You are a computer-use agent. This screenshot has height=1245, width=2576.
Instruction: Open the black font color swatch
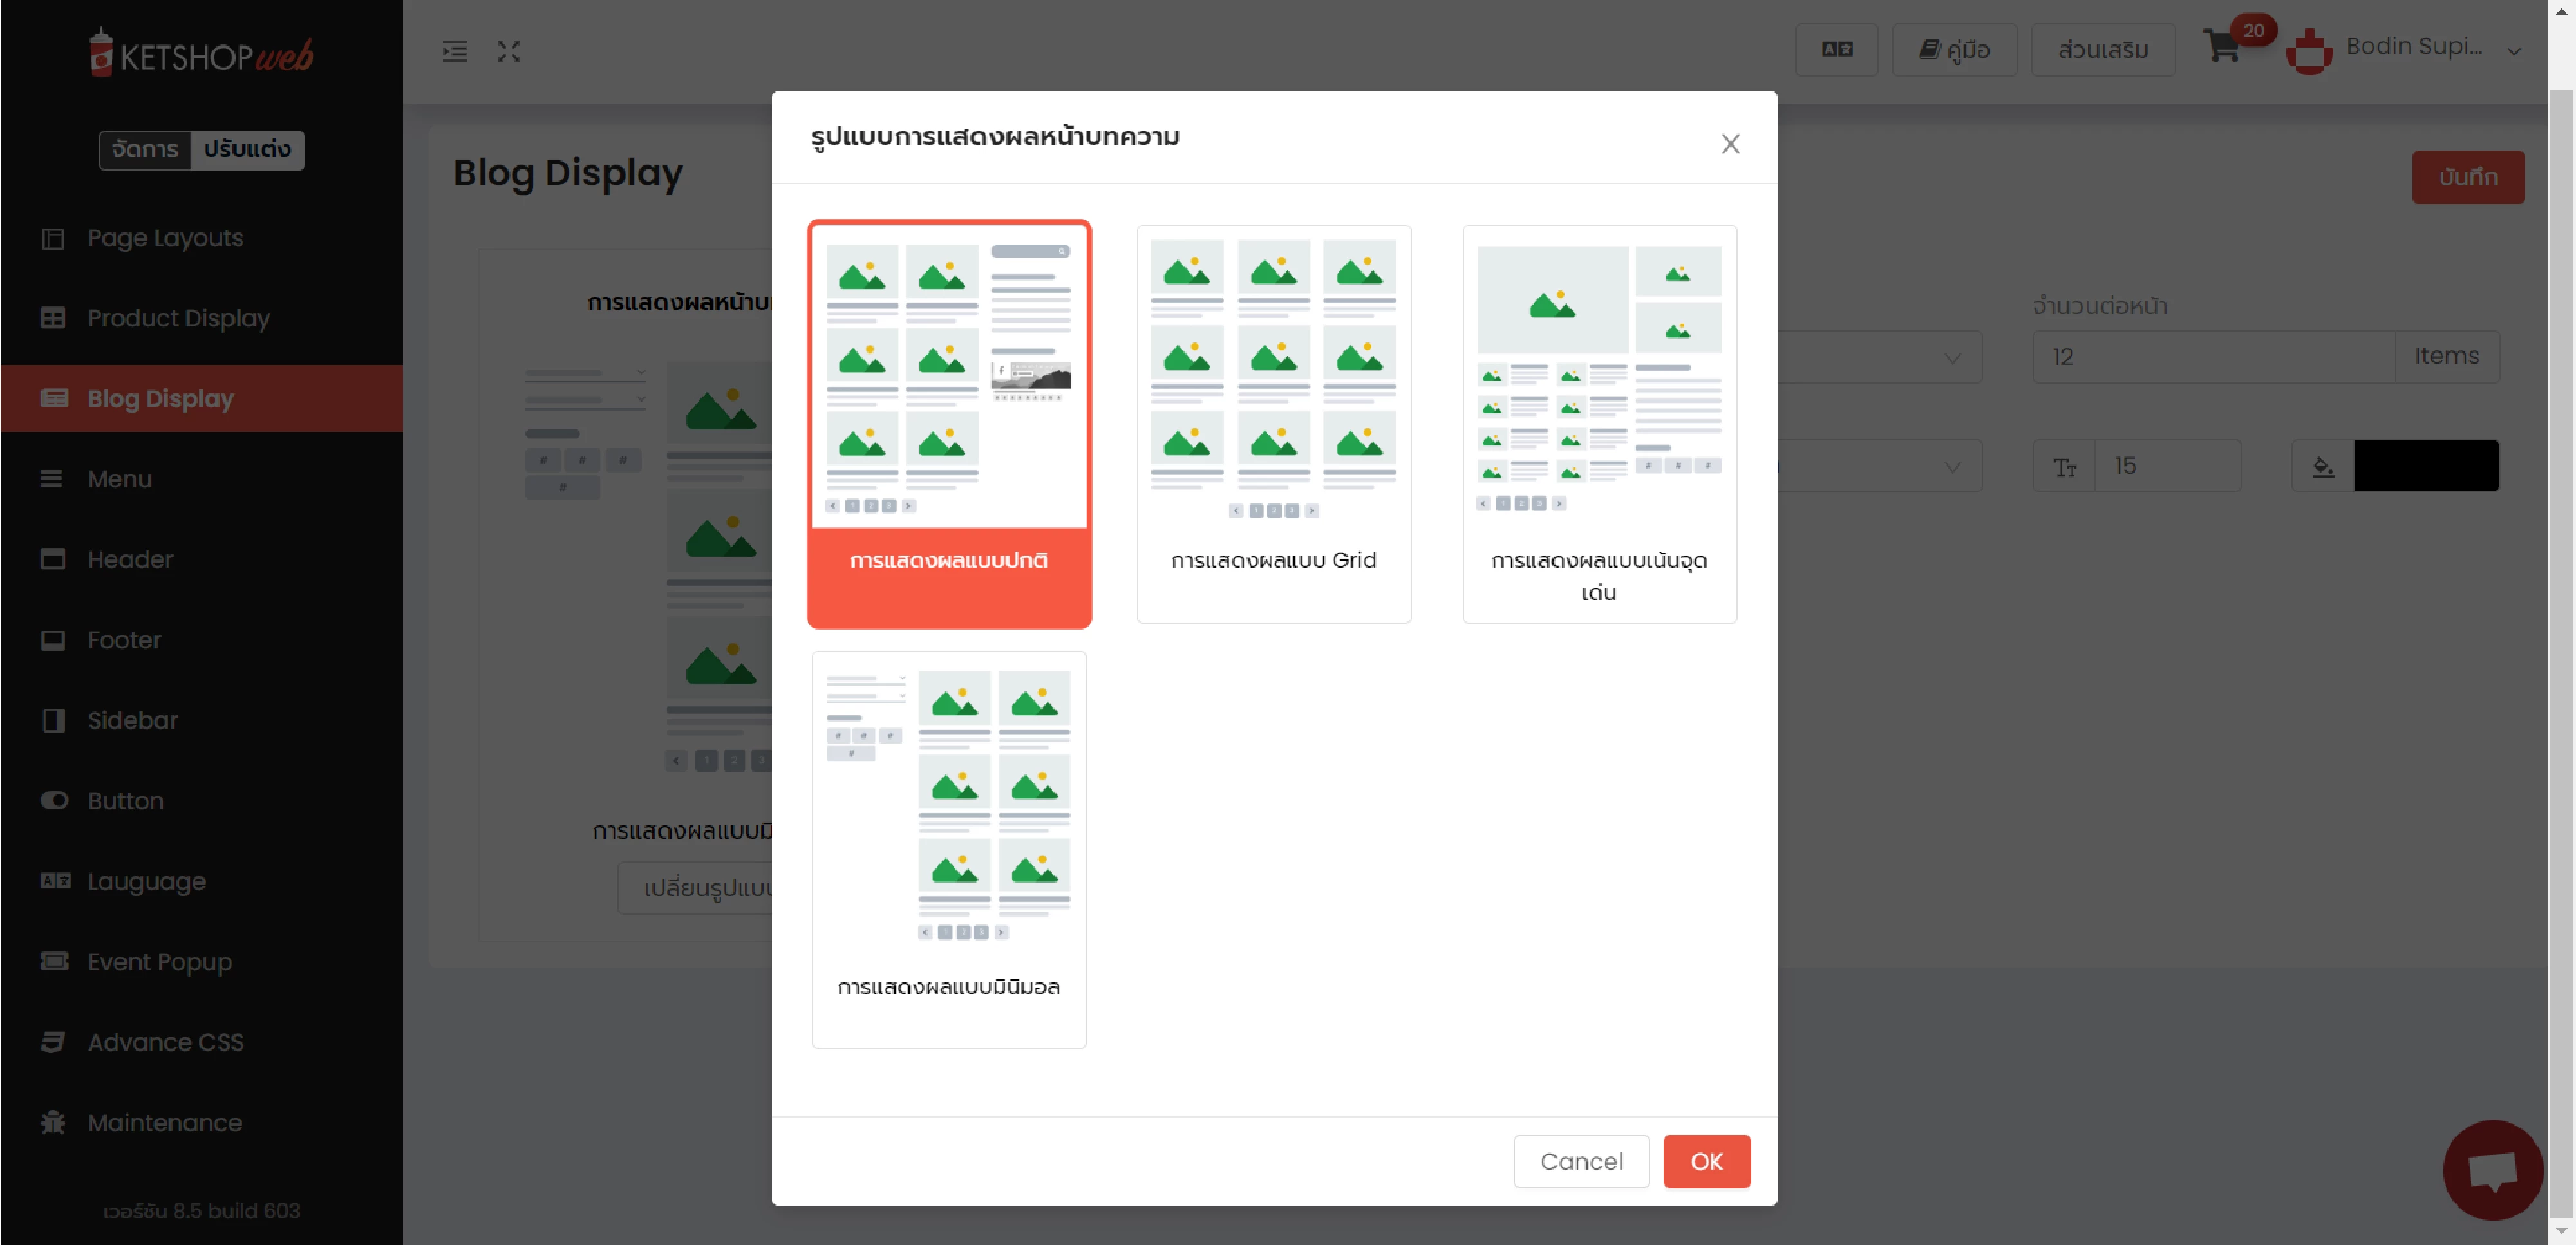click(x=2426, y=466)
